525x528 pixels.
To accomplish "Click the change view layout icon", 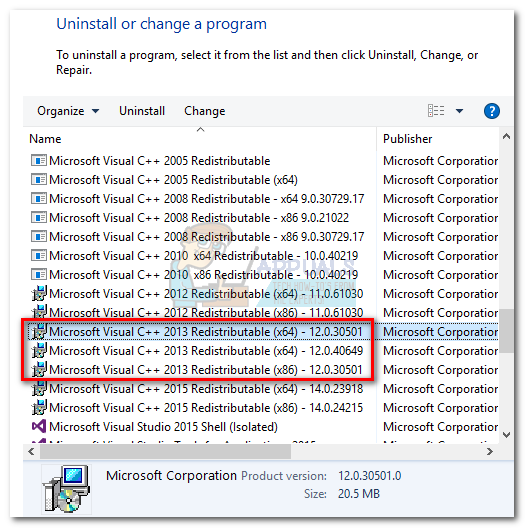I will pyautogui.click(x=436, y=110).
